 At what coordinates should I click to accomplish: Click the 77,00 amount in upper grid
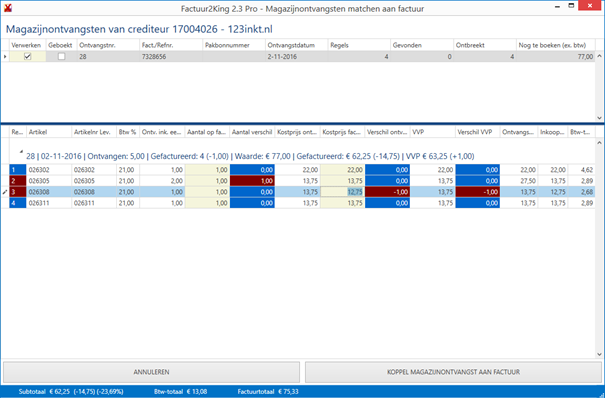coord(556,57)
